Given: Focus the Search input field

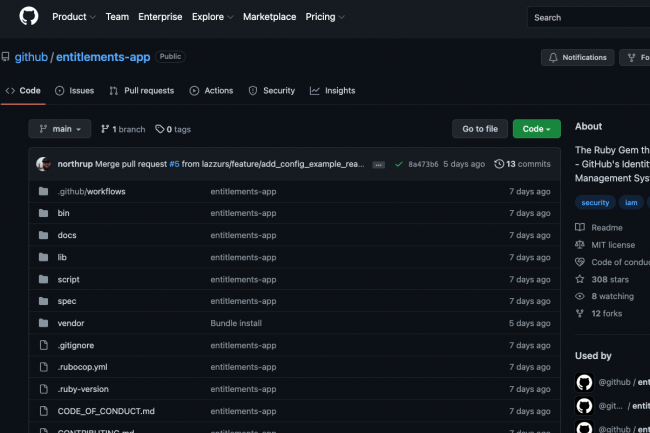Looking at the screenshot, I should pos(589,17).
